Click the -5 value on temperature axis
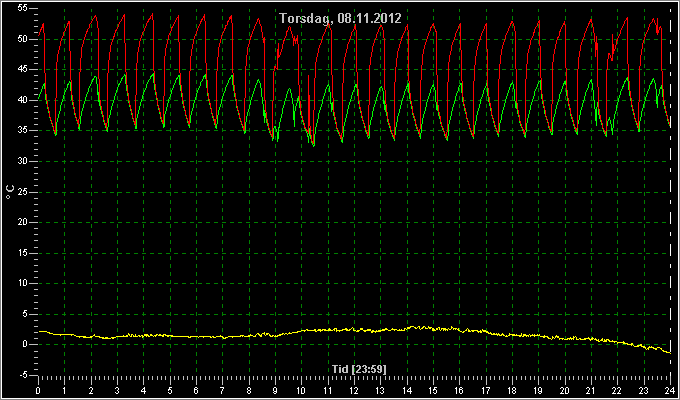This screenshot has height=400, width=680. [x=22, y=375]
